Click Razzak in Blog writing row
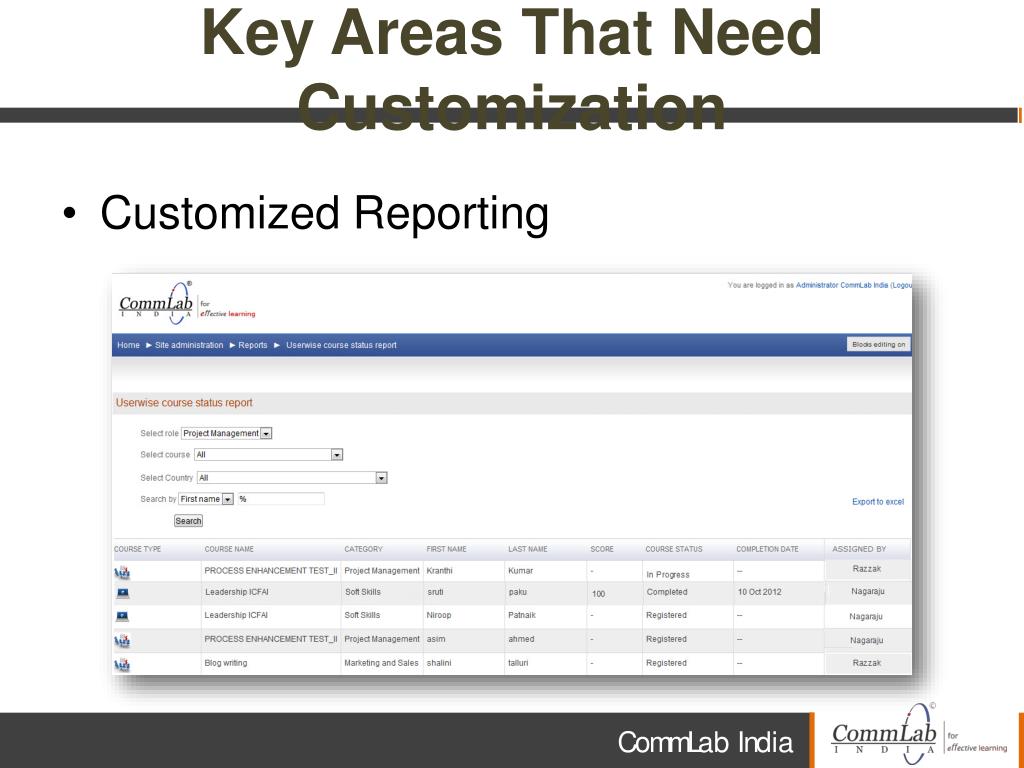Viewport: 1024px width, 768px height. [867, 663]
